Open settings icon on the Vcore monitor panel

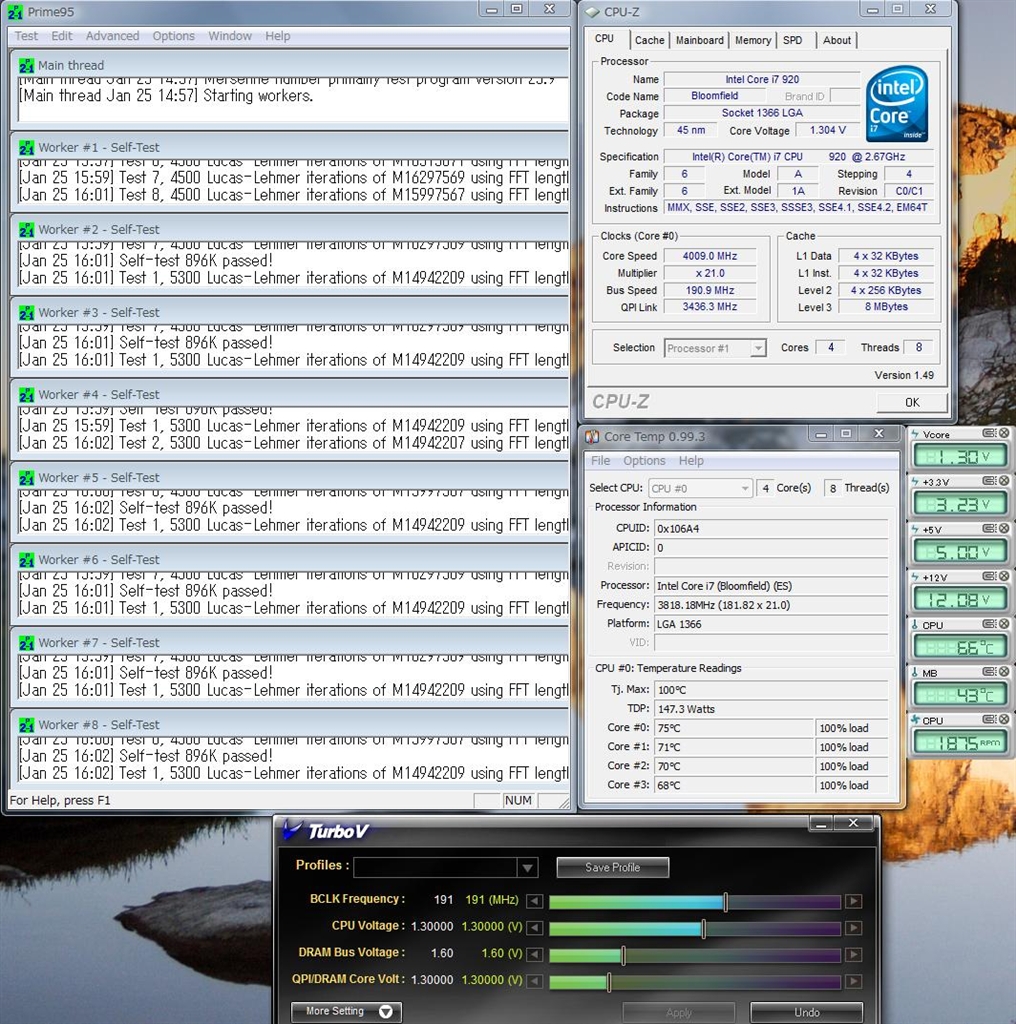(989, 433)
